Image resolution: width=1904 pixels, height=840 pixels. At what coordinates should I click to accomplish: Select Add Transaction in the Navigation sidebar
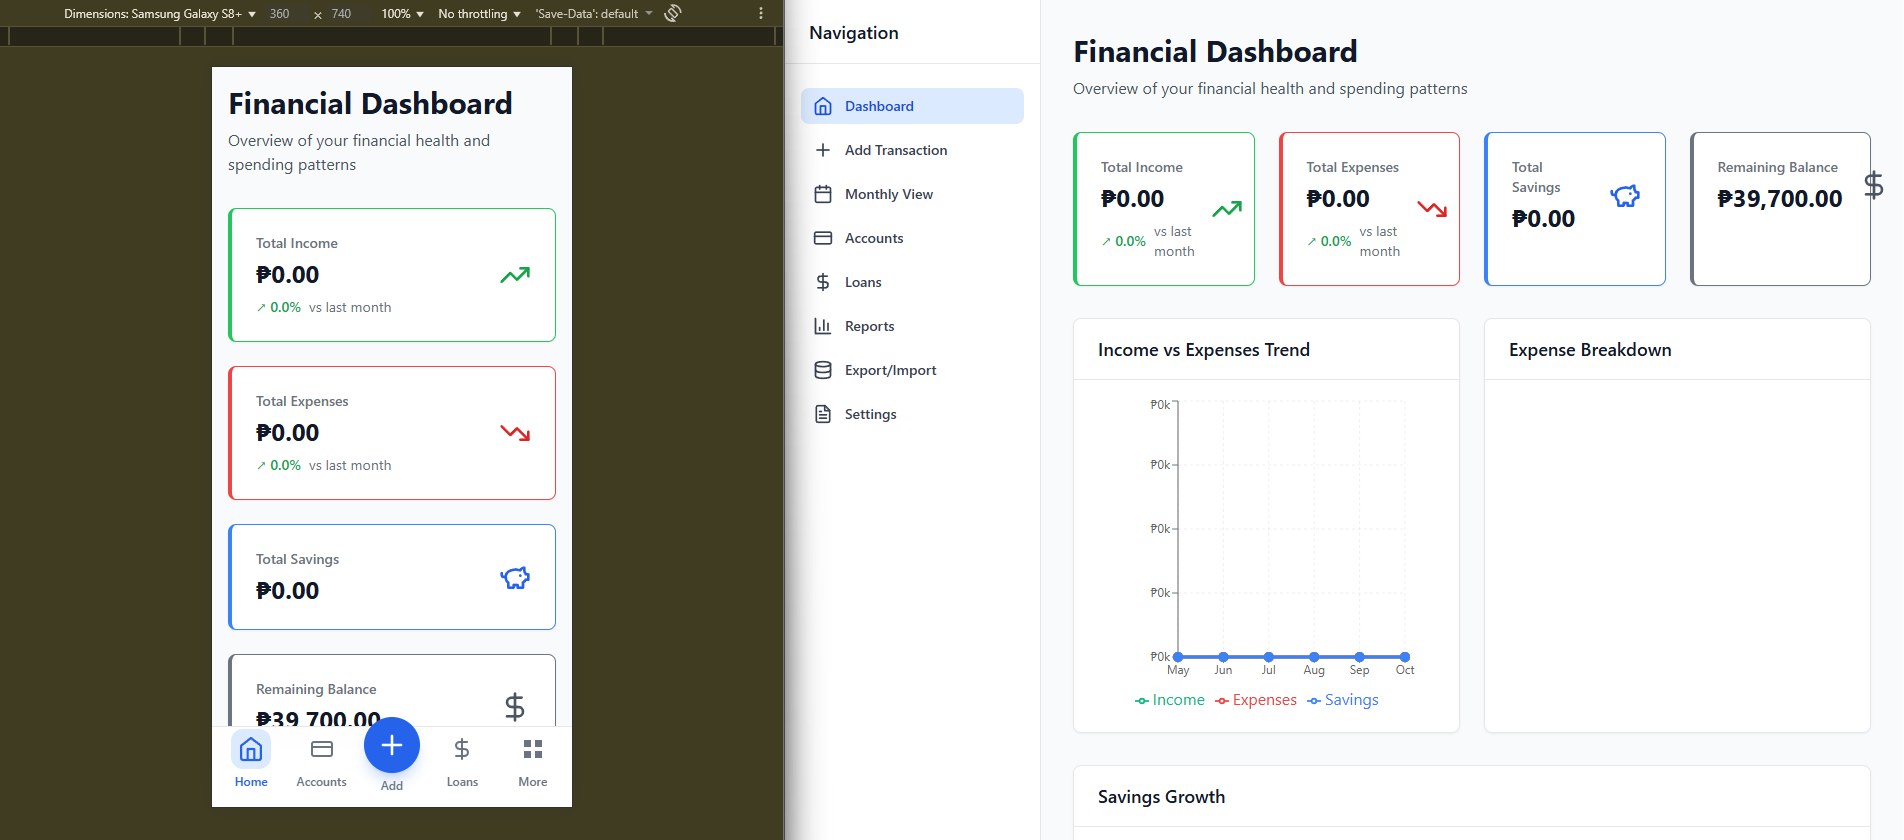(x=895, y=150)
